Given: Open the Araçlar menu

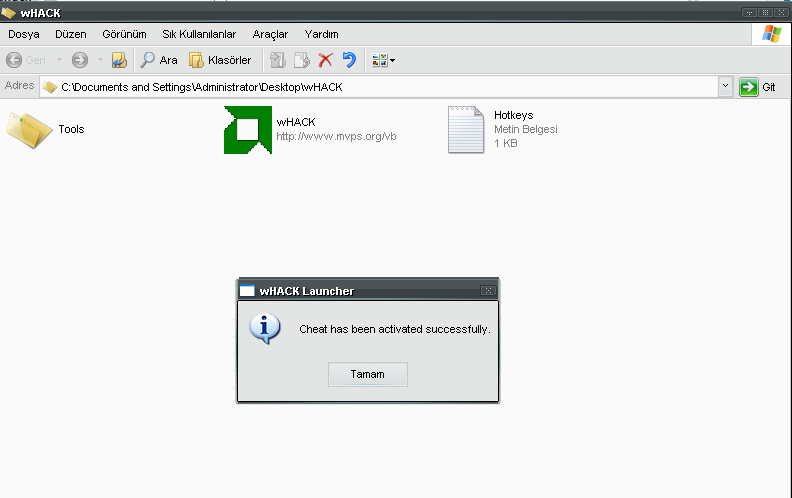Looking at the screenshot, I should tap(270, 34).
